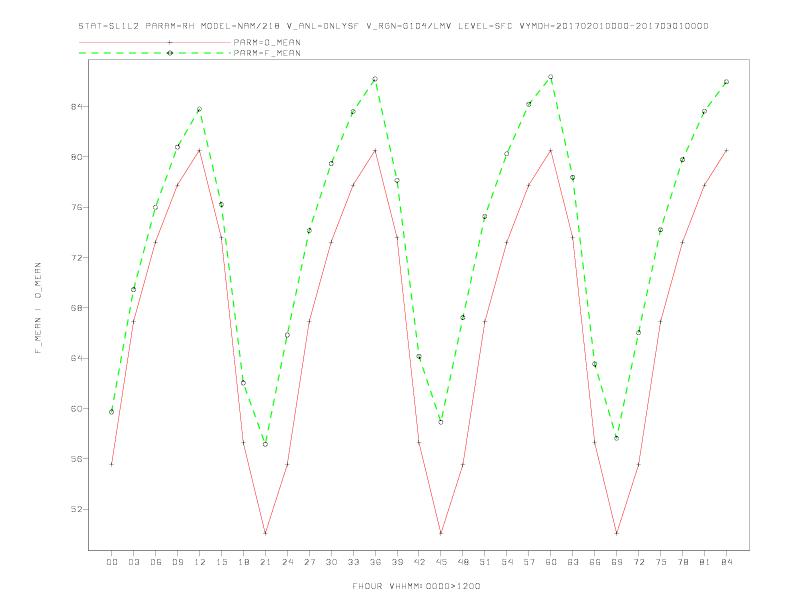792x612 pixels.
Task: Click the x-axis tick label 42
Action: click(419, 562)
